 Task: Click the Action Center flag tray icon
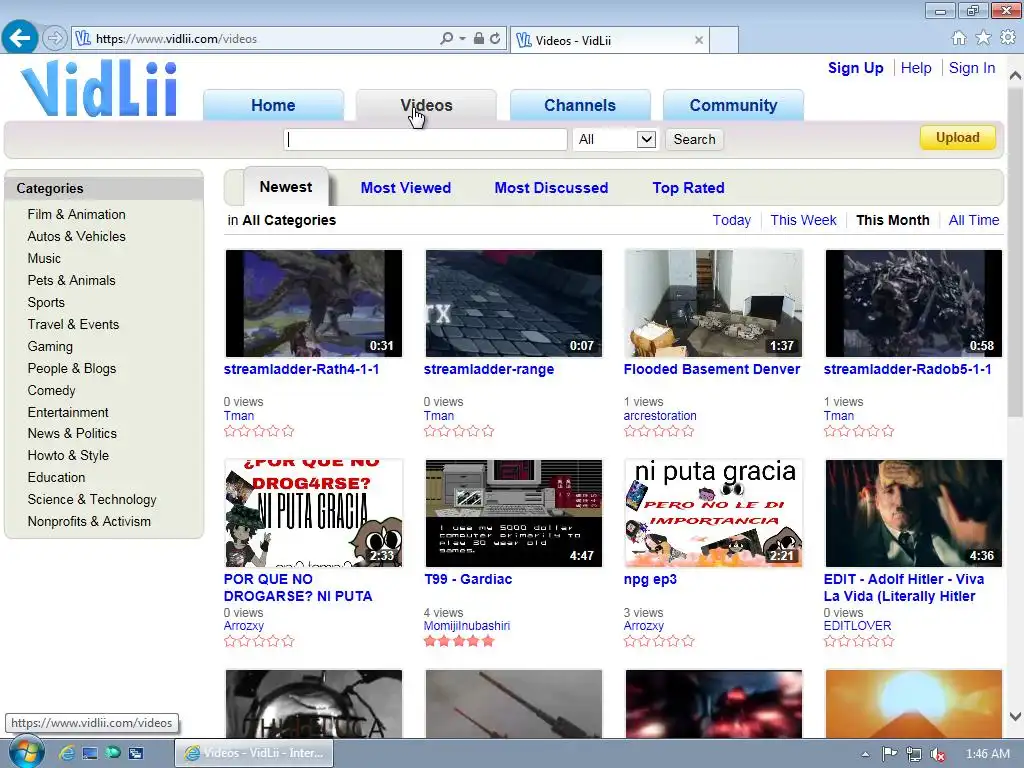pos(889,754)
